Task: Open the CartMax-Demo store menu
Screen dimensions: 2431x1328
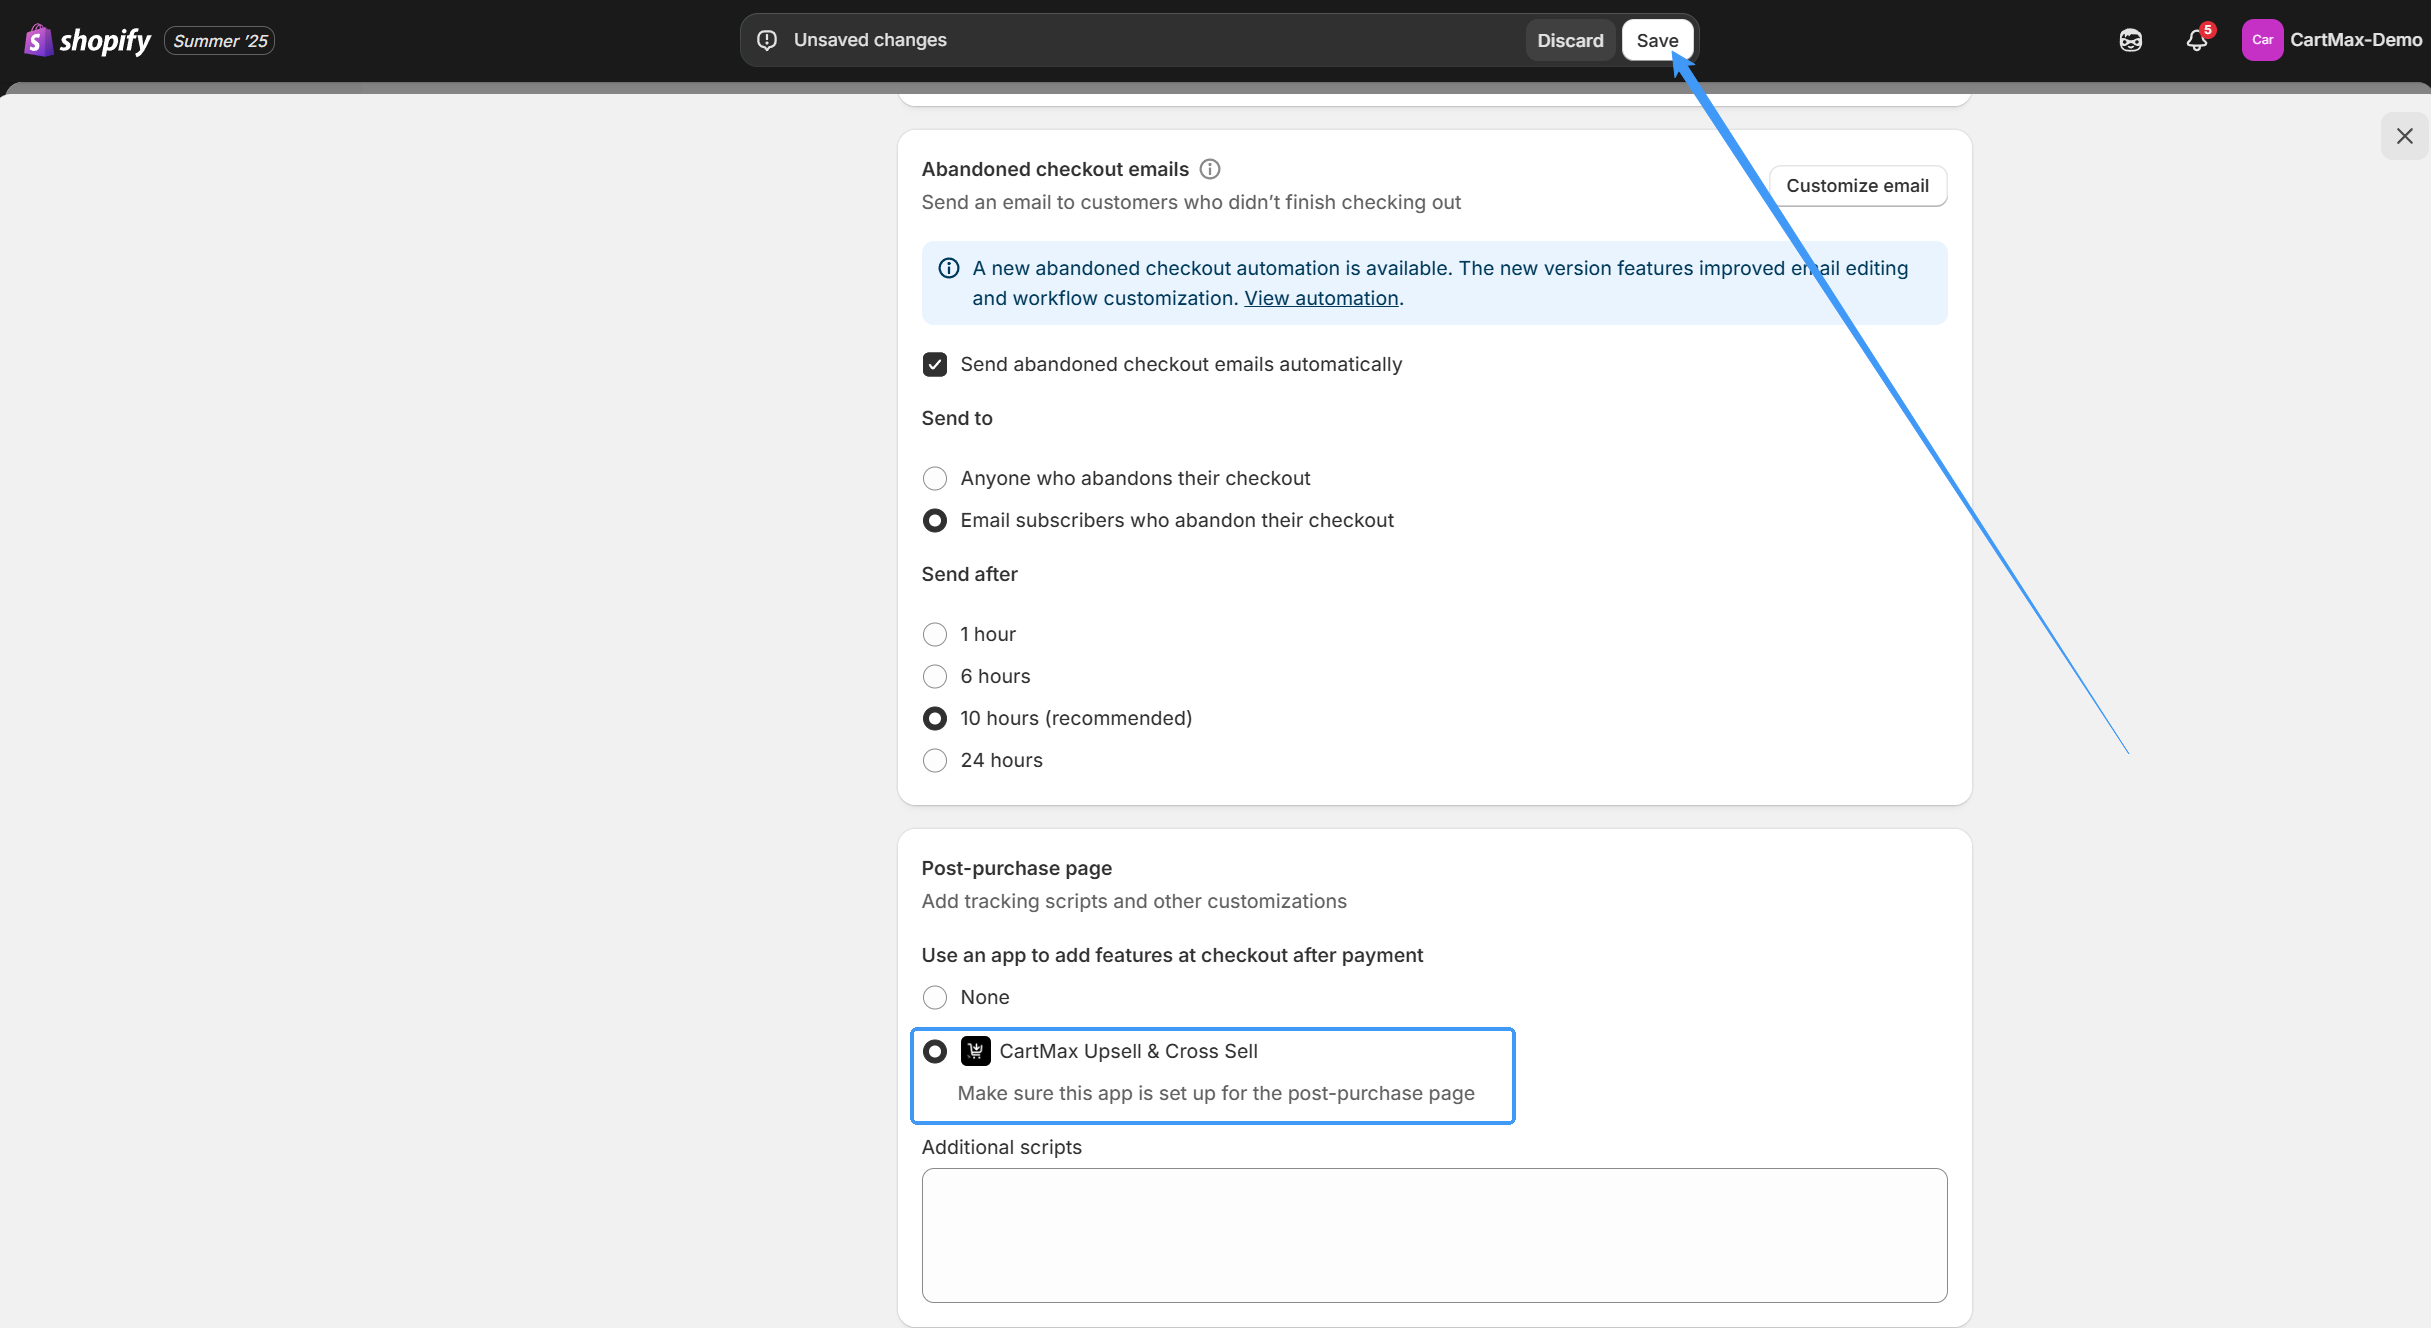Action: (2355, 40)
